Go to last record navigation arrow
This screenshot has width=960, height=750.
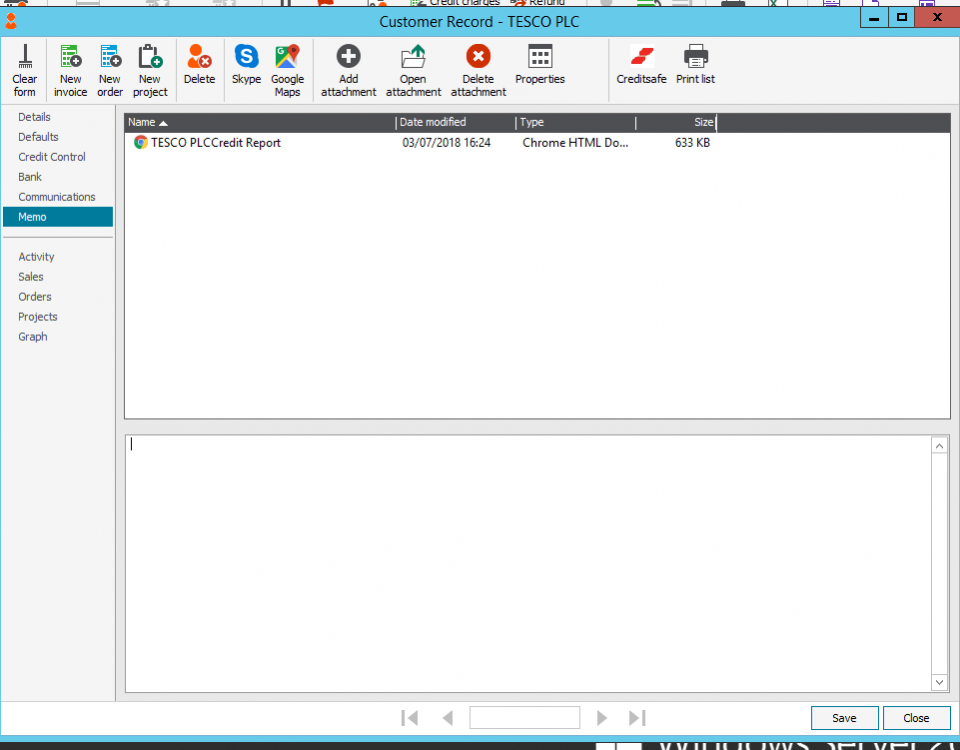[637, 718]
